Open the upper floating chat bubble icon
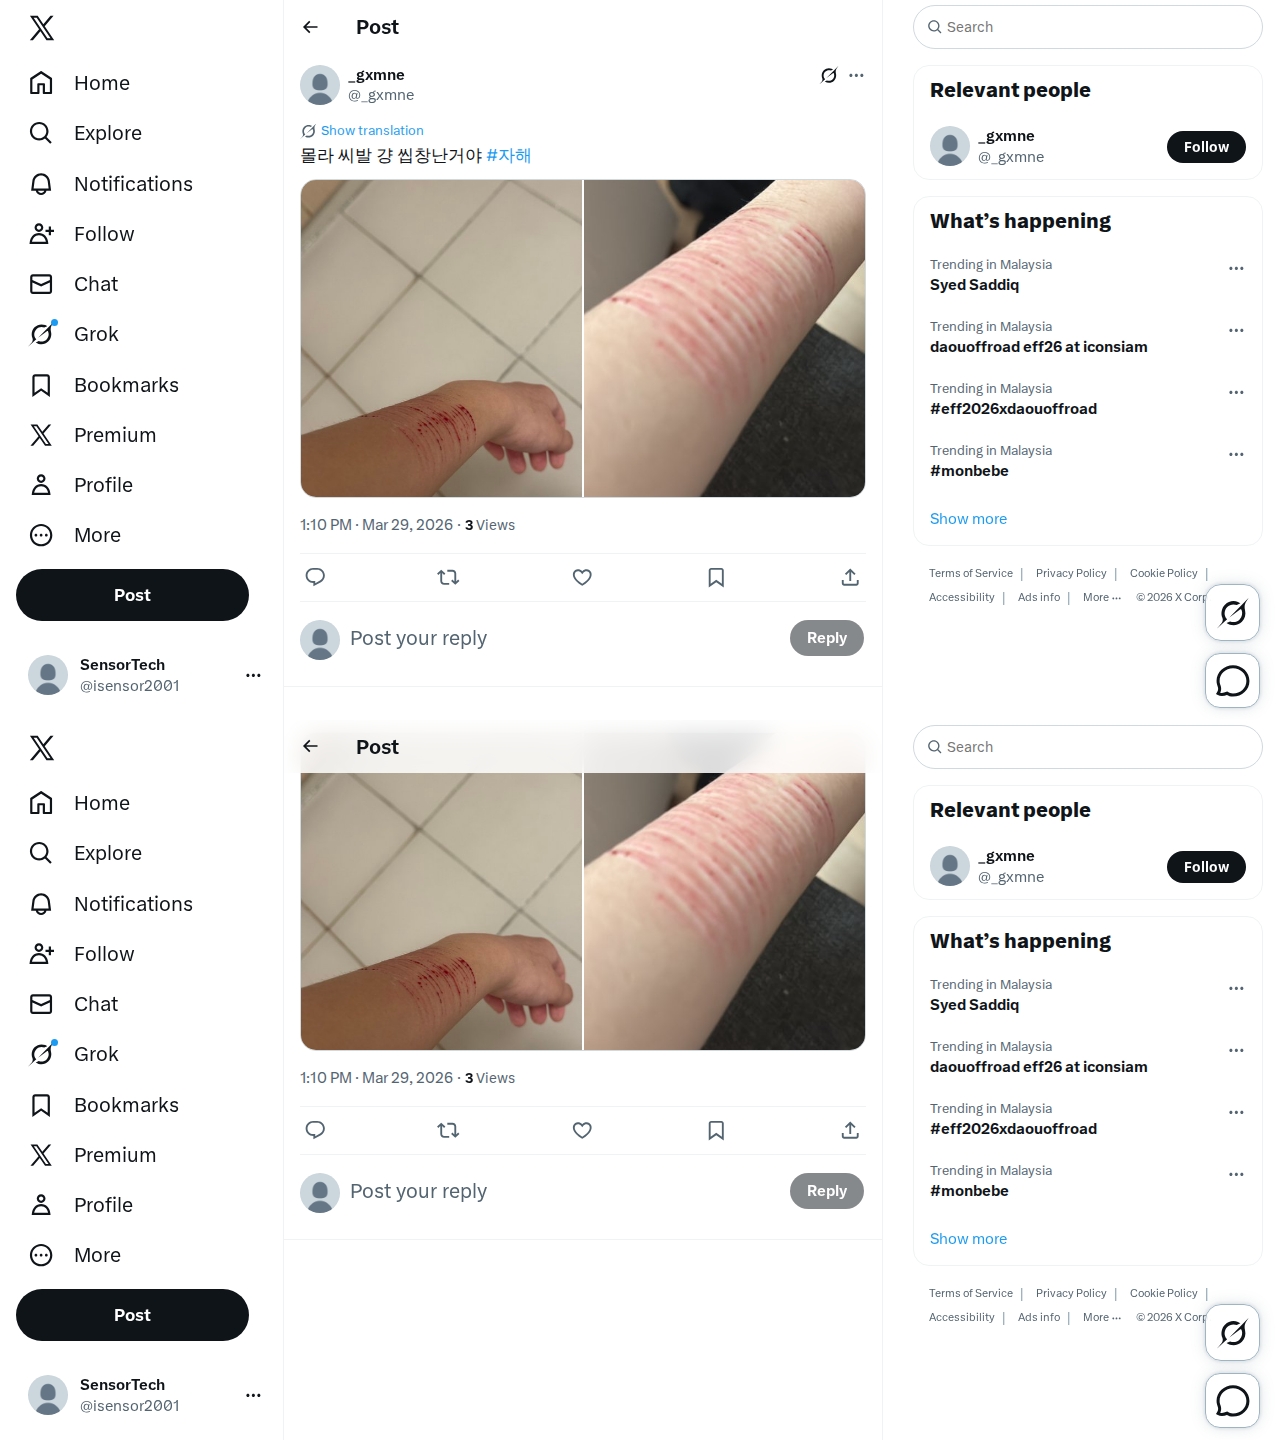Image resolution: width=1280 pixels, height=1440 pixels. coord(1233,681)
